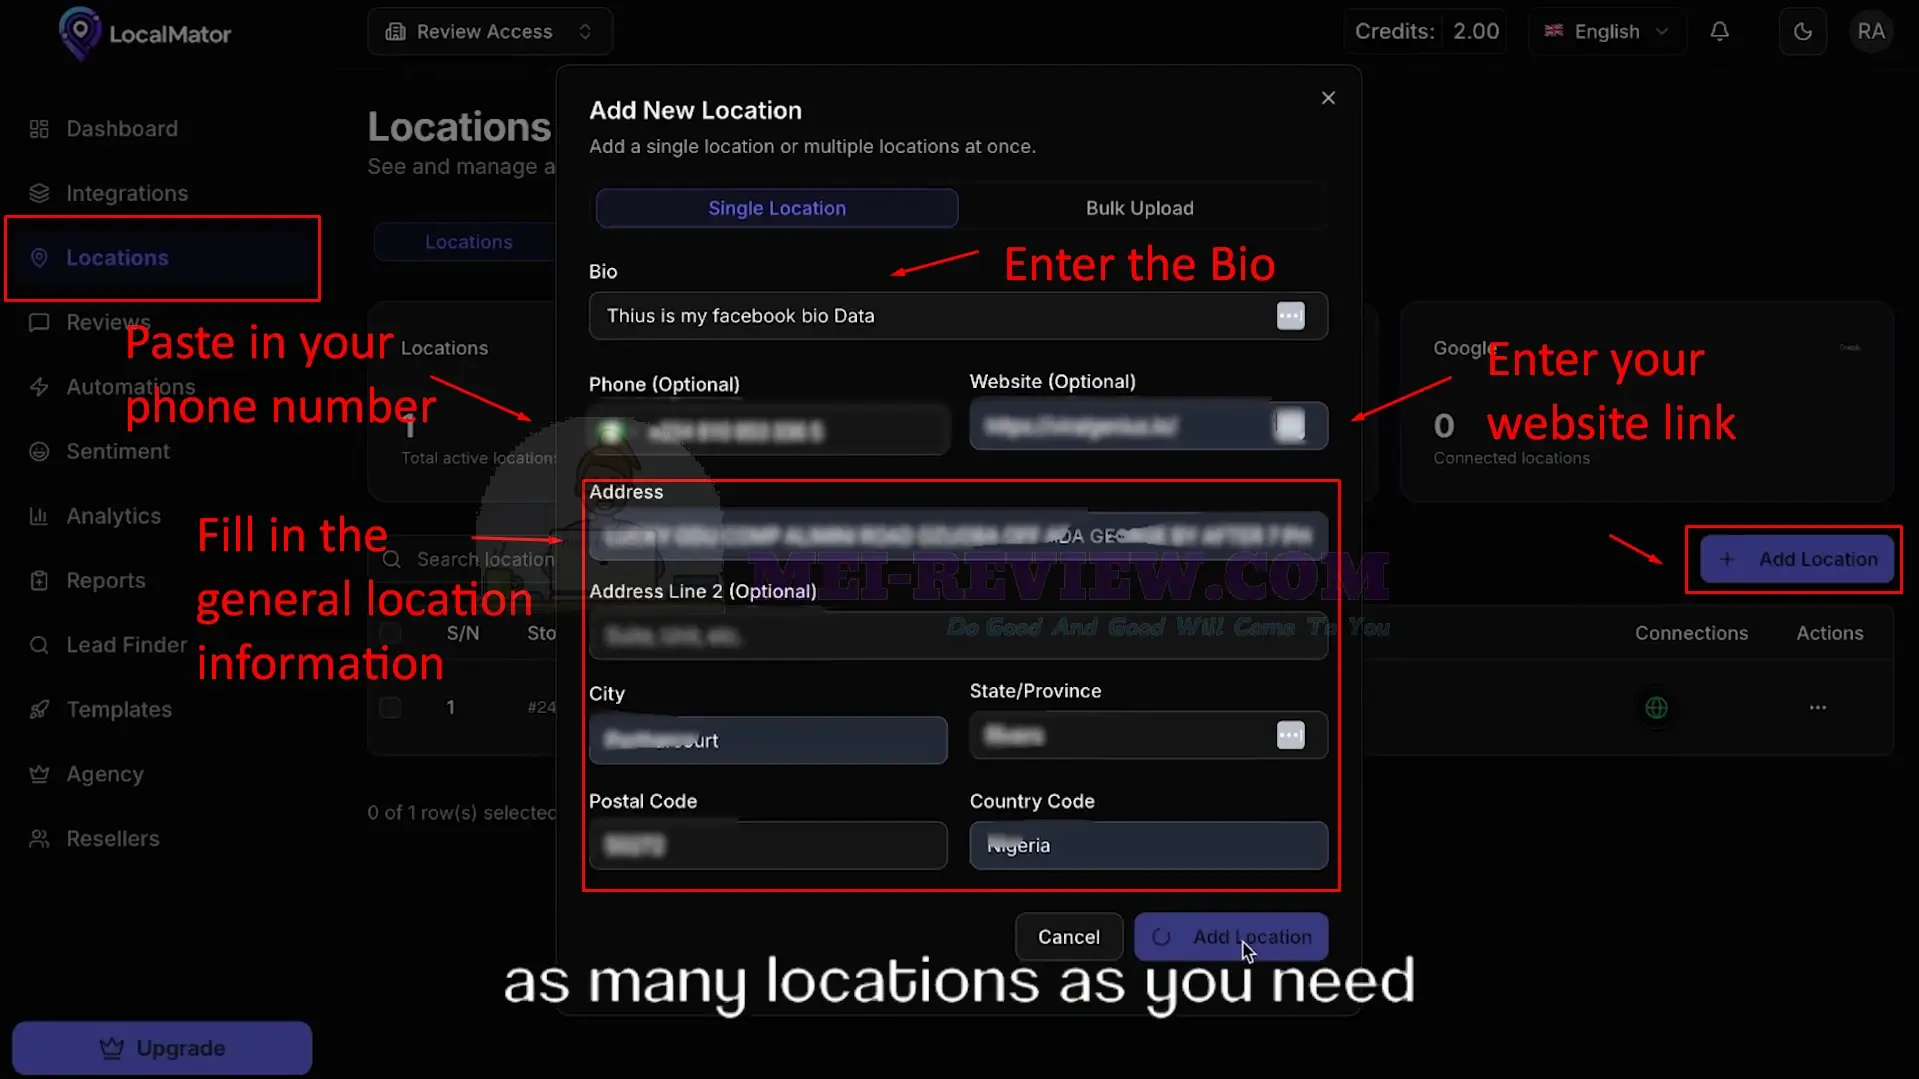The image size is (1919, 1079).
Task: Click the Reports clipboard icon
Action: [39, 581]
